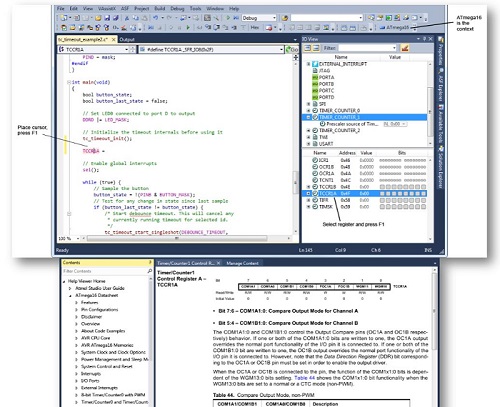Toggle bit 0 checkbox in TIMSK row
The width and height of the screenshot is (500, 407).
coord(424,207)
